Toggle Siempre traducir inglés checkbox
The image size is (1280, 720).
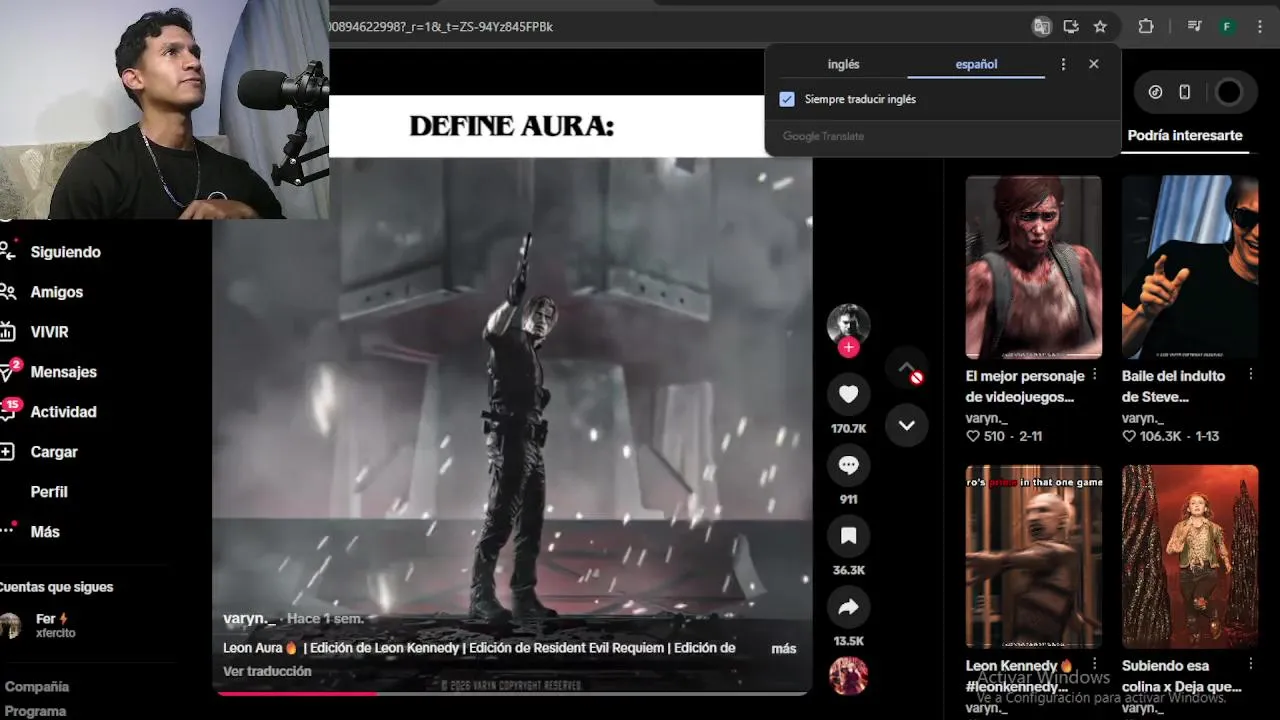(x=787, y=99)
